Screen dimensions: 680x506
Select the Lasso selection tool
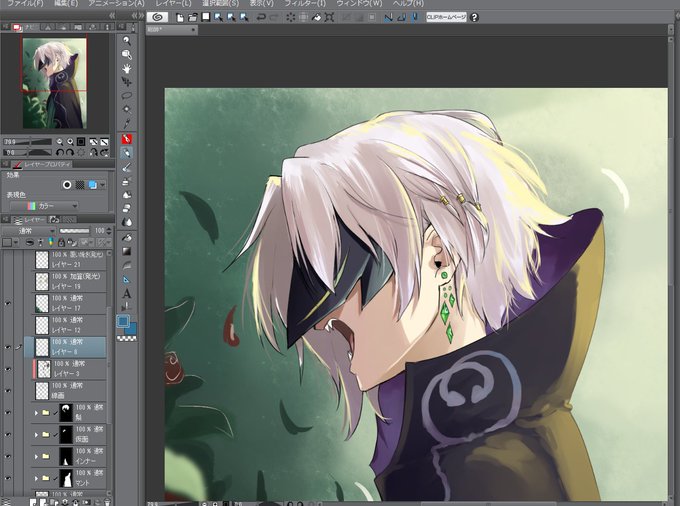tap(127, 95)
